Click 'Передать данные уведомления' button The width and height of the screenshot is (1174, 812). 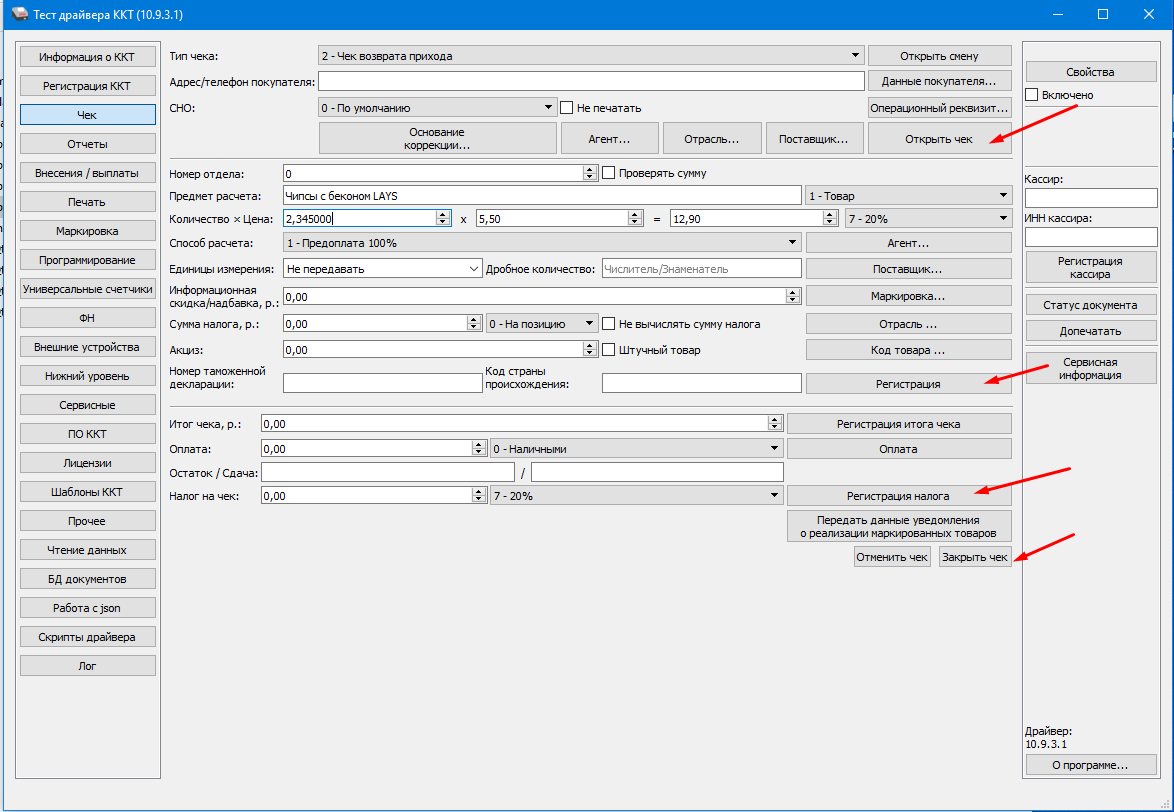tap(898, 526)
